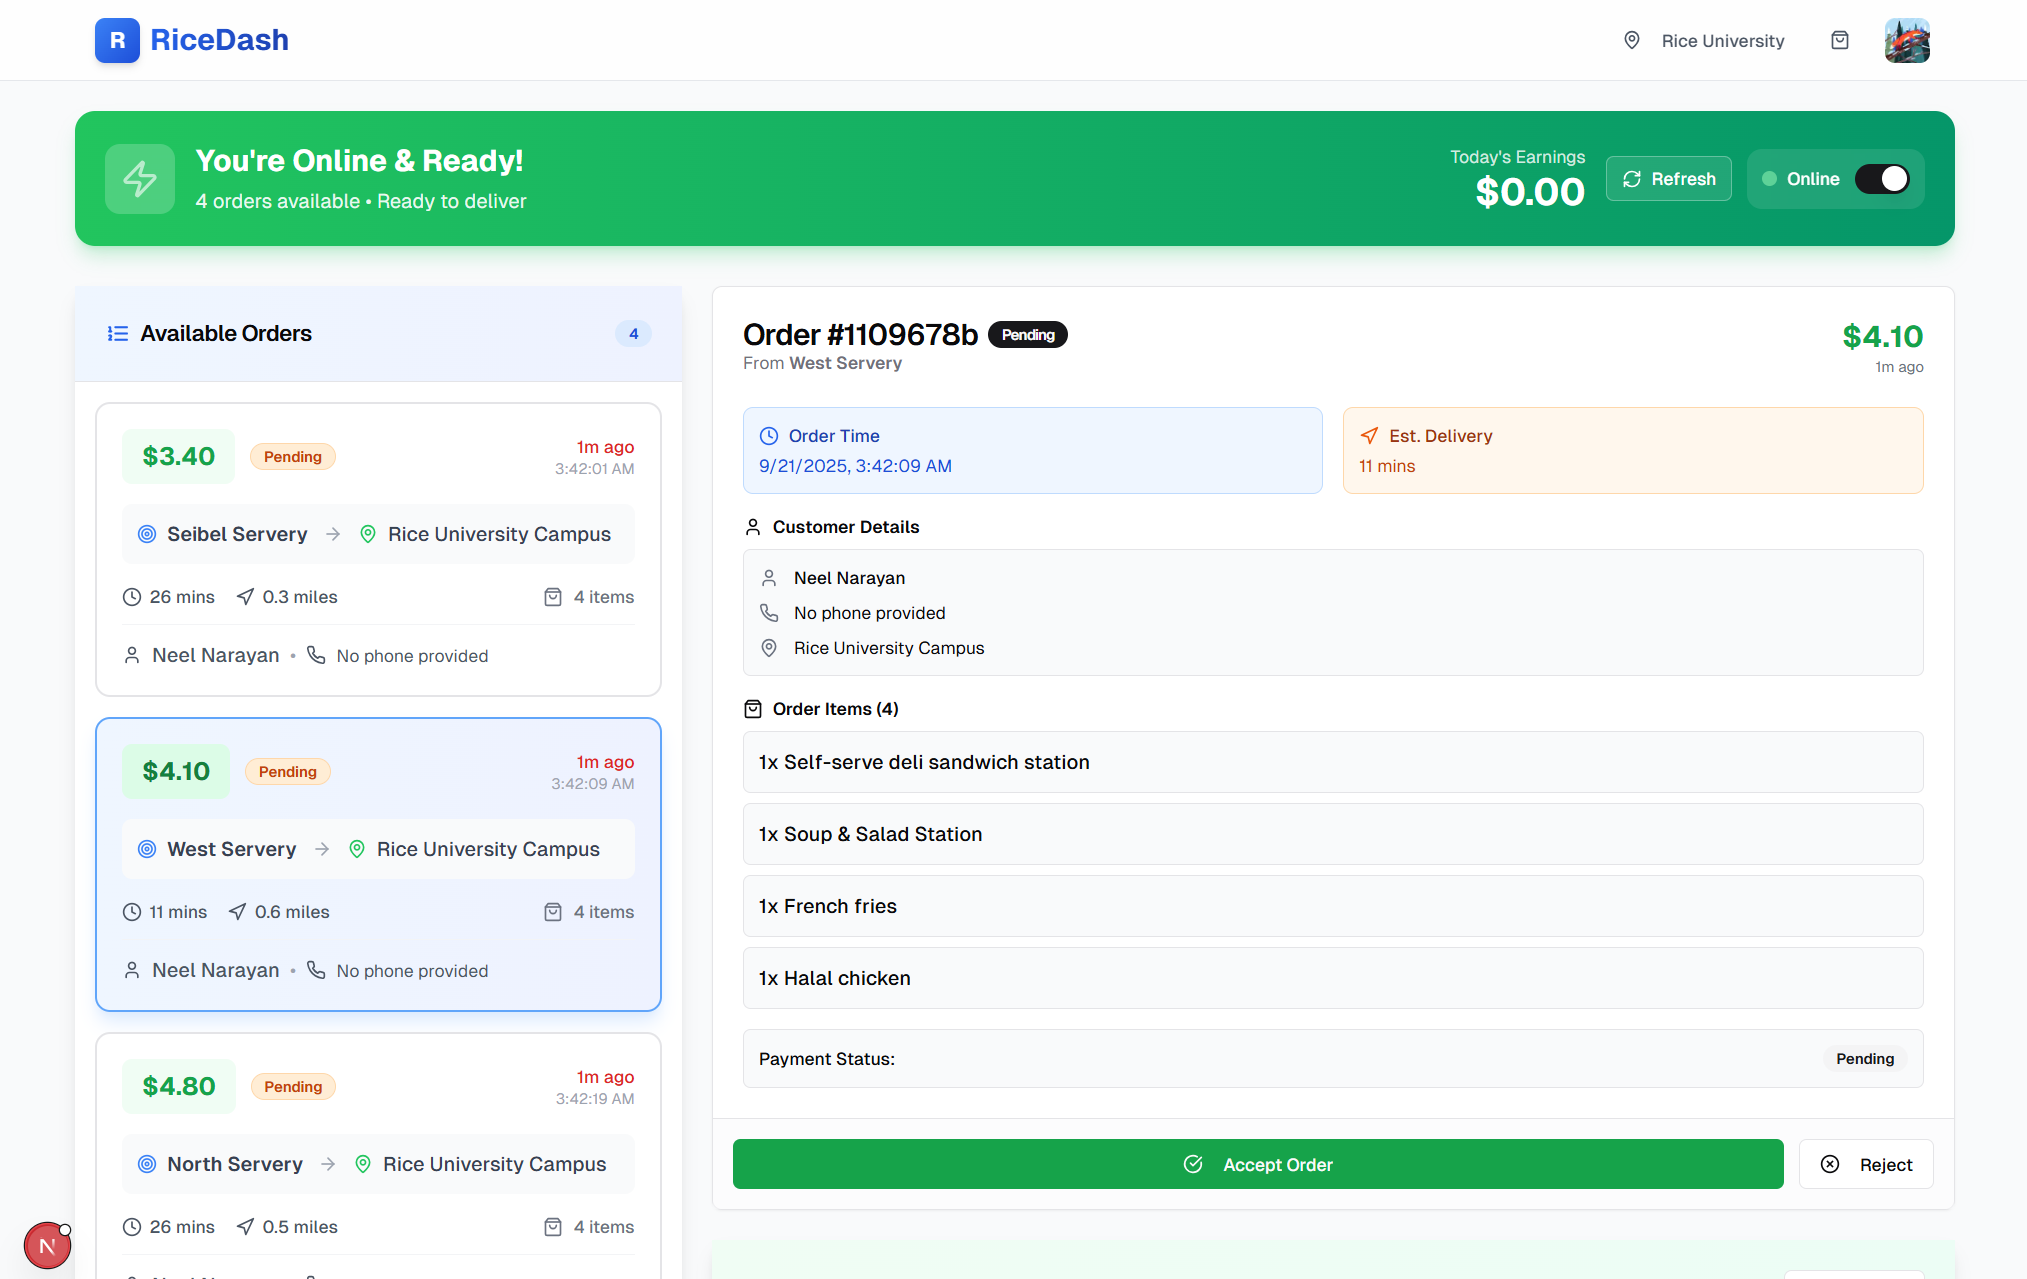This screenshot has width=2027, height=1279.
Task: Click the location pin icon near Rice University
Action: (x=1631, y=40)
